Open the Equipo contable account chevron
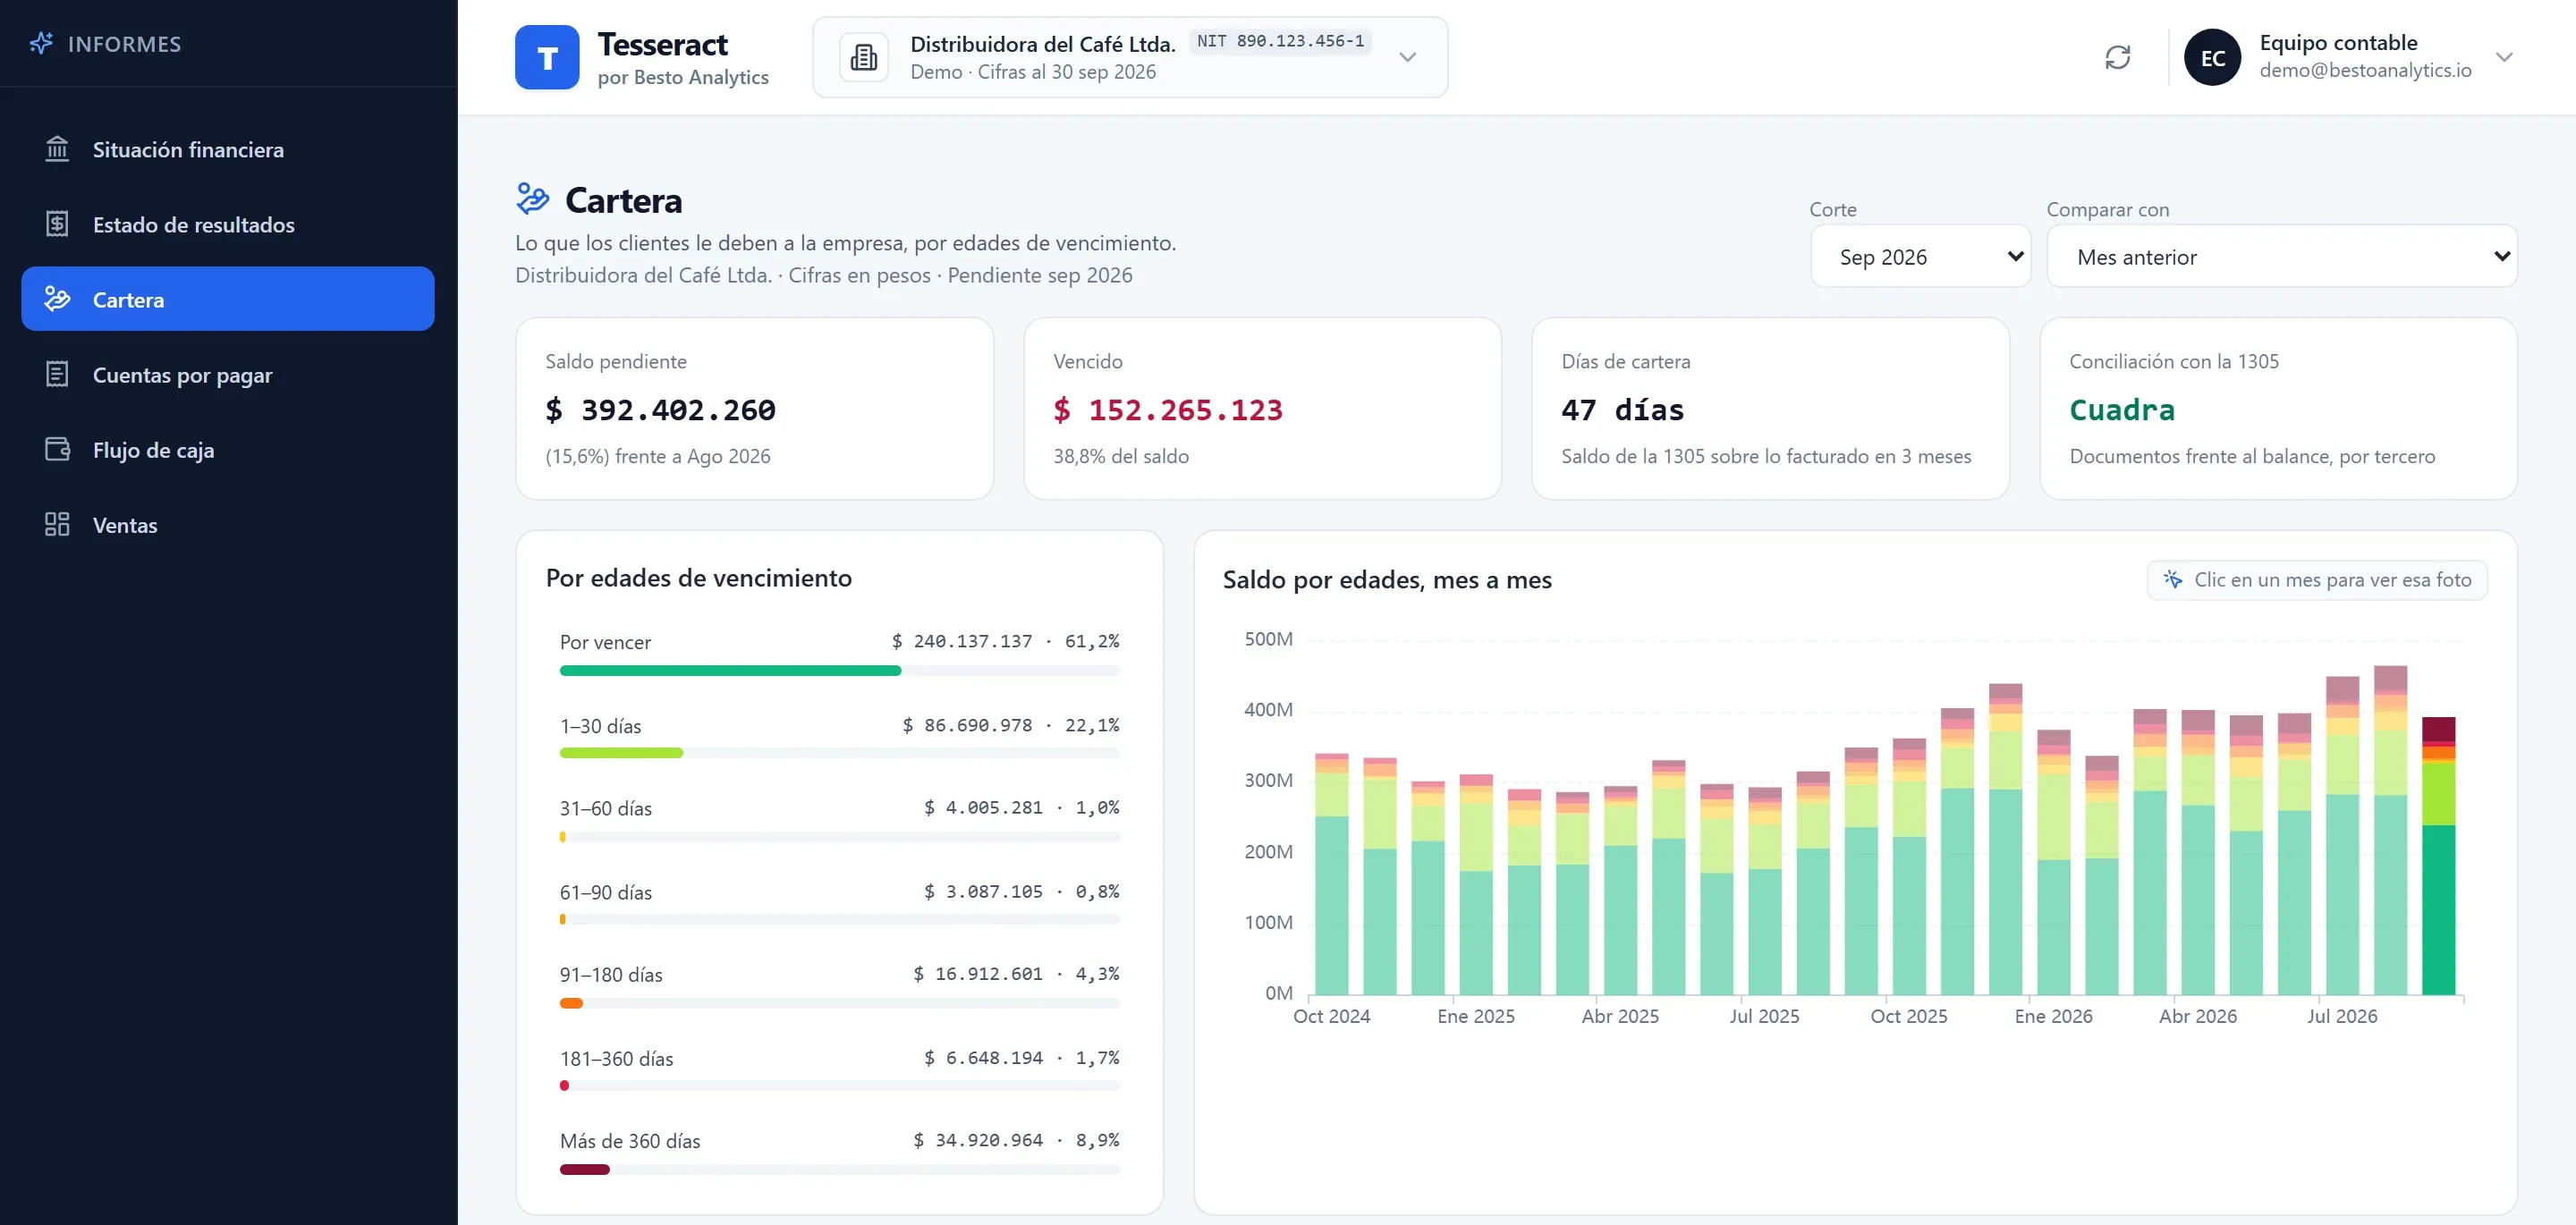2576x1225 pixels. (2503, 57)
